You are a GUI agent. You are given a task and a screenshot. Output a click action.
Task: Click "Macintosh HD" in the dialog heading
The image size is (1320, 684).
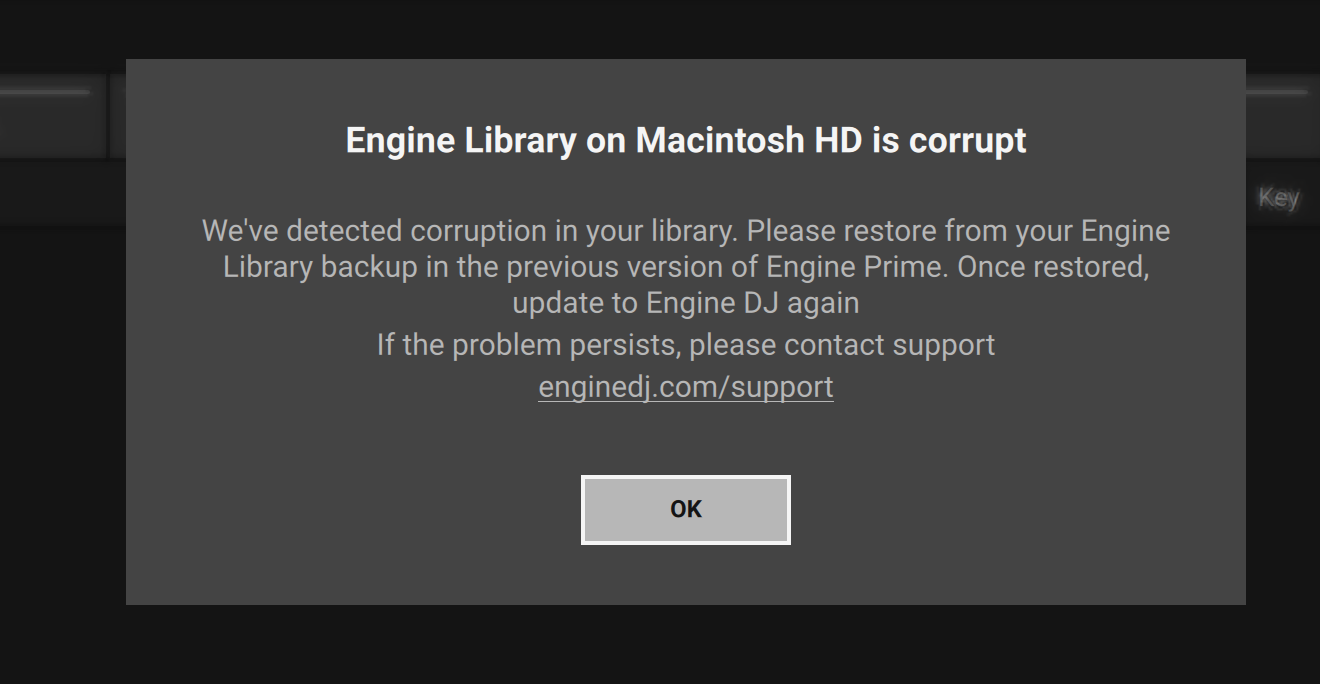tap(749, 141)
